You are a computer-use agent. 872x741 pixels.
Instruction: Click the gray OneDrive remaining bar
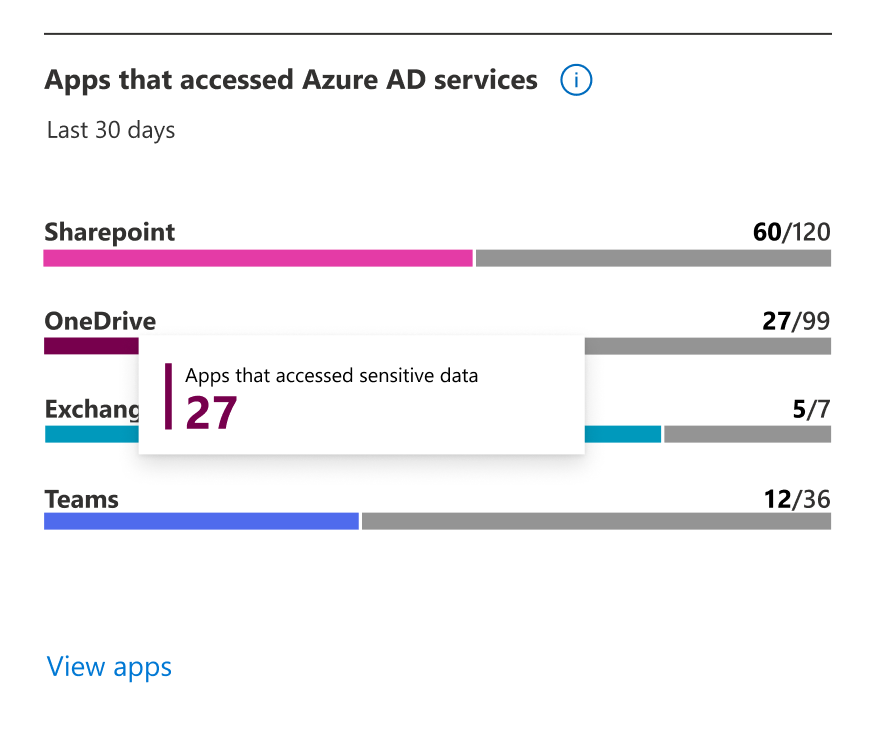pyautogui.click(x=708, y=346)
